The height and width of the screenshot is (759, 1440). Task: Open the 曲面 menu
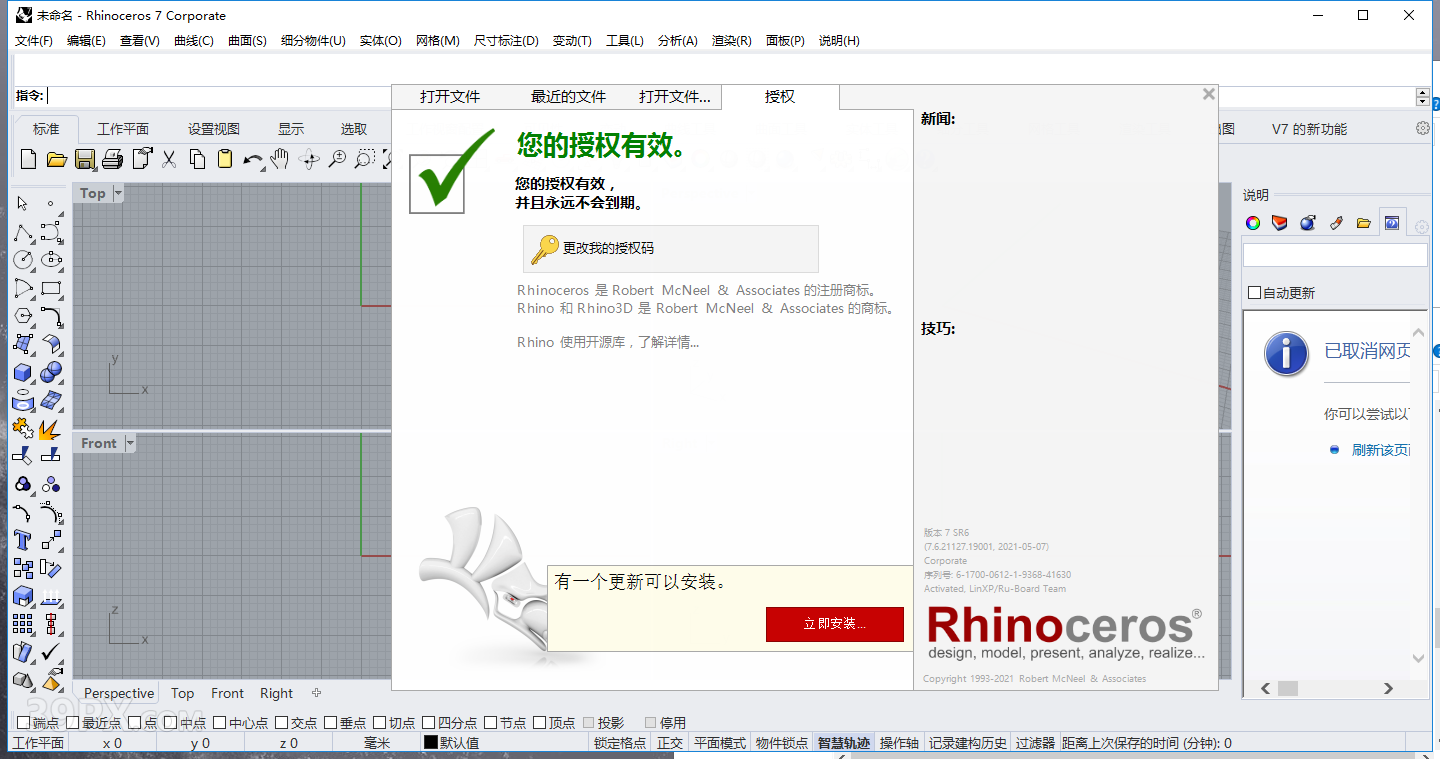[246, 40]
